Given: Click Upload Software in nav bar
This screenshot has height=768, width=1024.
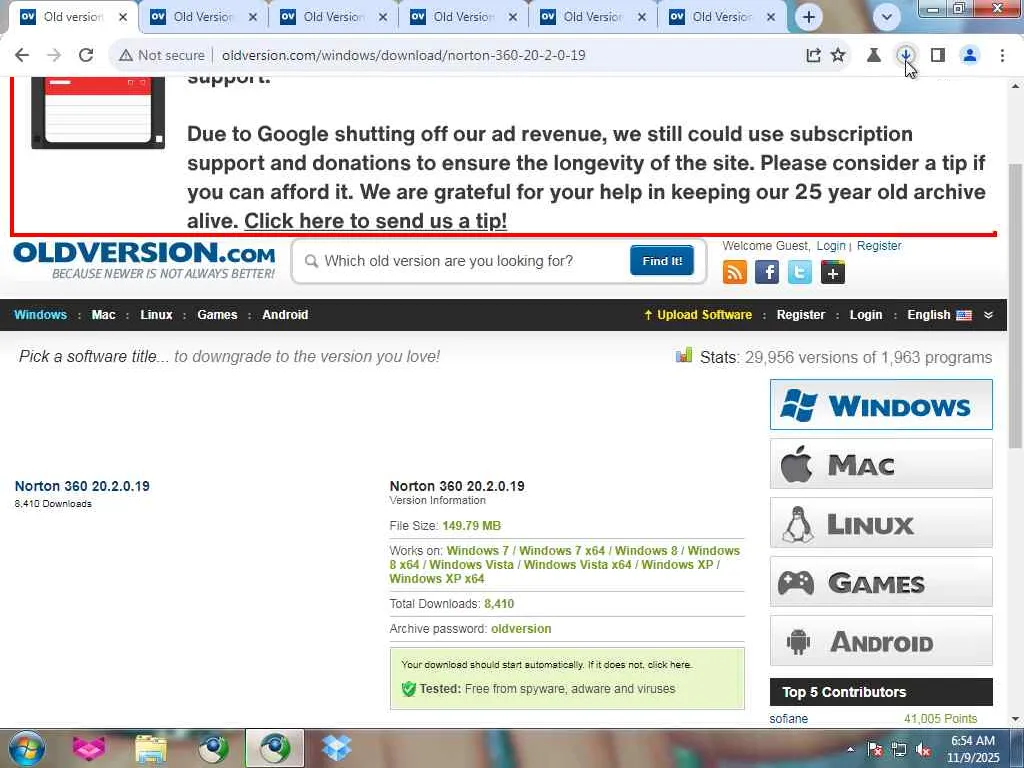Looking at the screenshot, I should click(x=698, y=315).
